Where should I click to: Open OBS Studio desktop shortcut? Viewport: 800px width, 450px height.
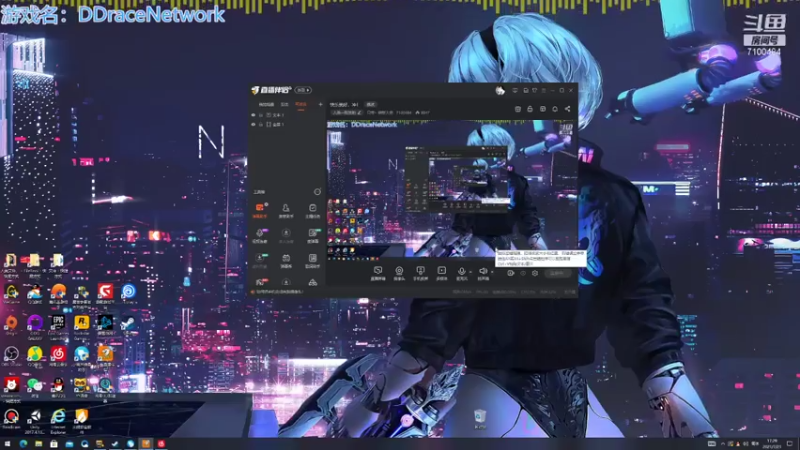click(x=11, y=356)
